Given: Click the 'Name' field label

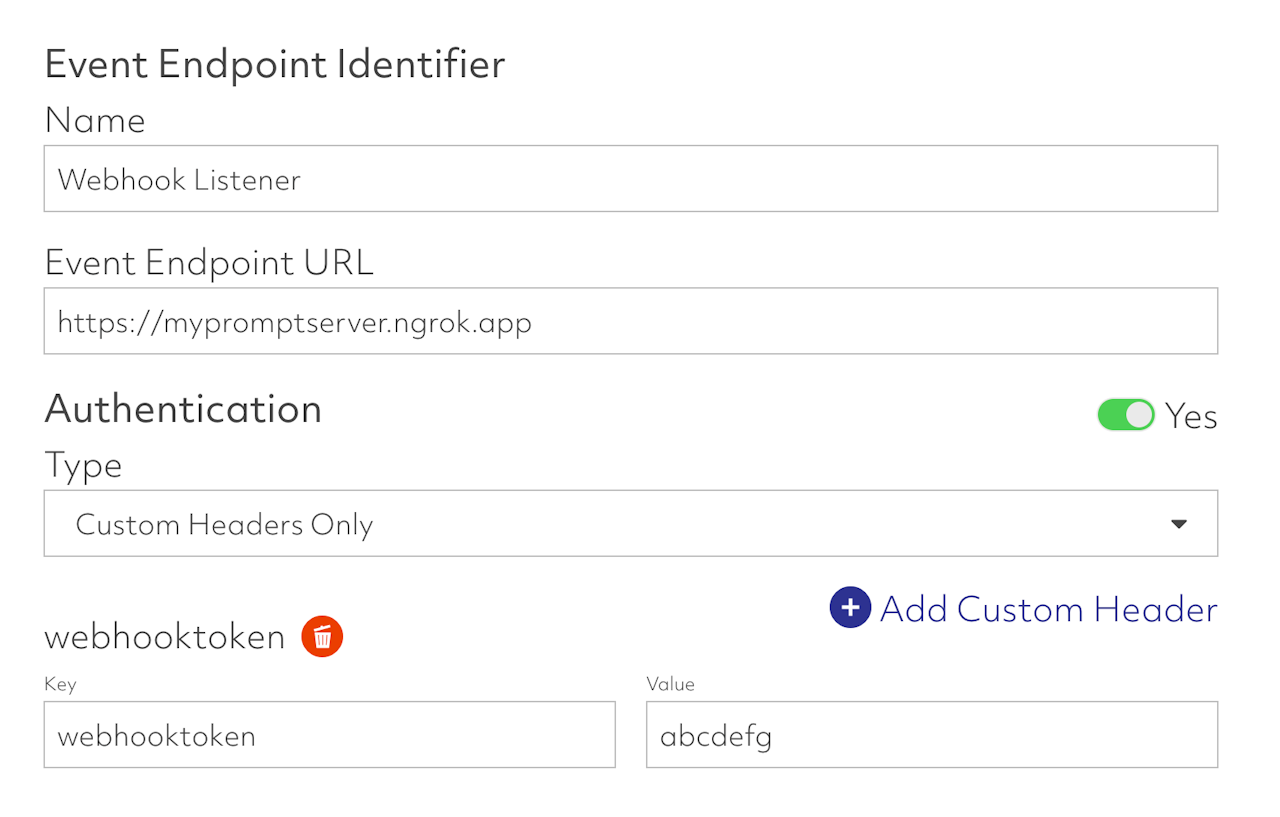Looking at the screenshot, I should click(x=95, y=121).
